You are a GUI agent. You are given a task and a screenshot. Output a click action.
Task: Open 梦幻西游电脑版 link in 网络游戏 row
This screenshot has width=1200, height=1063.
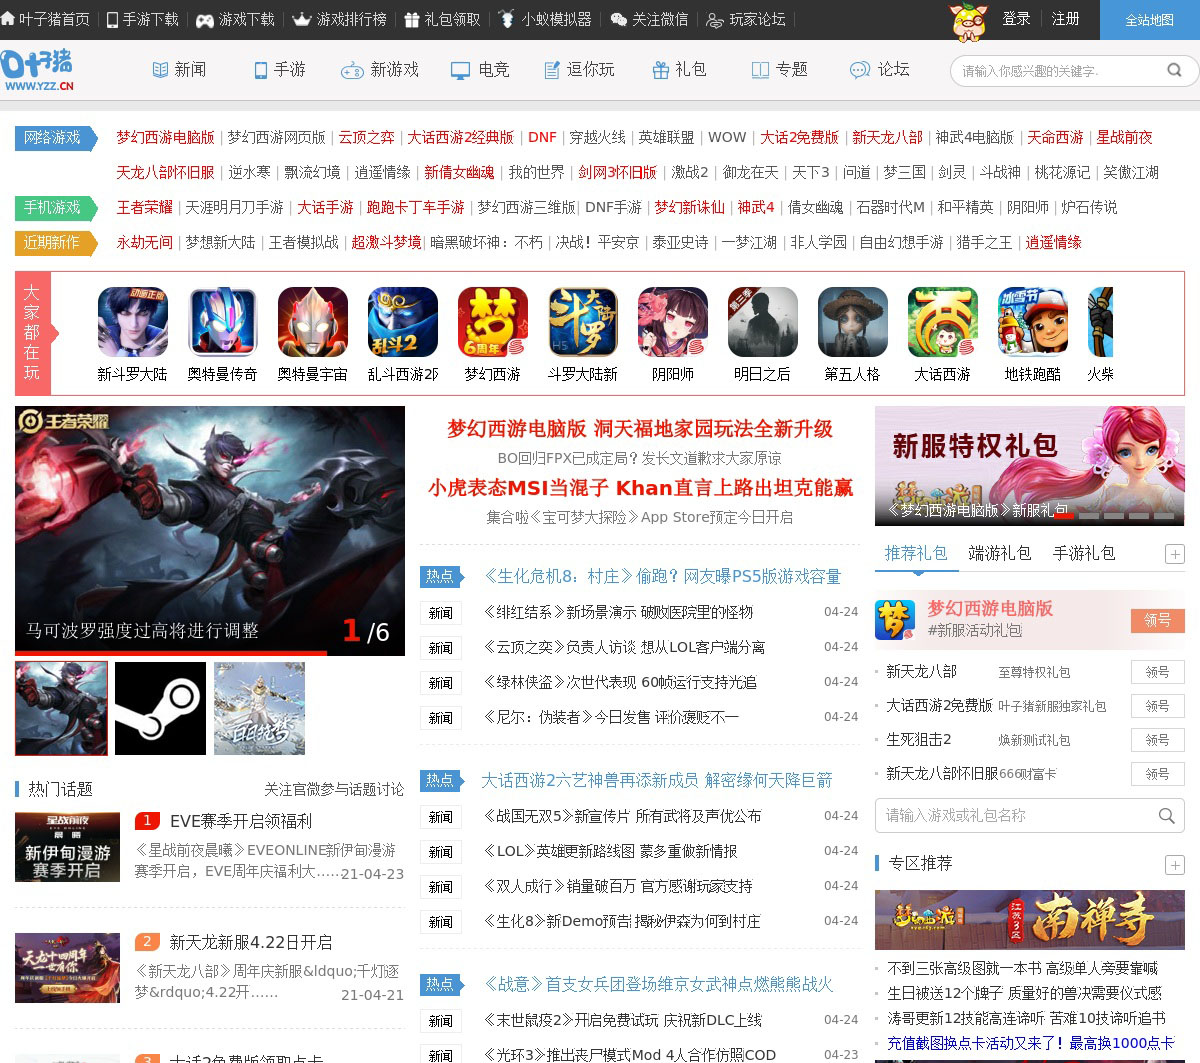tap(166, 137)
